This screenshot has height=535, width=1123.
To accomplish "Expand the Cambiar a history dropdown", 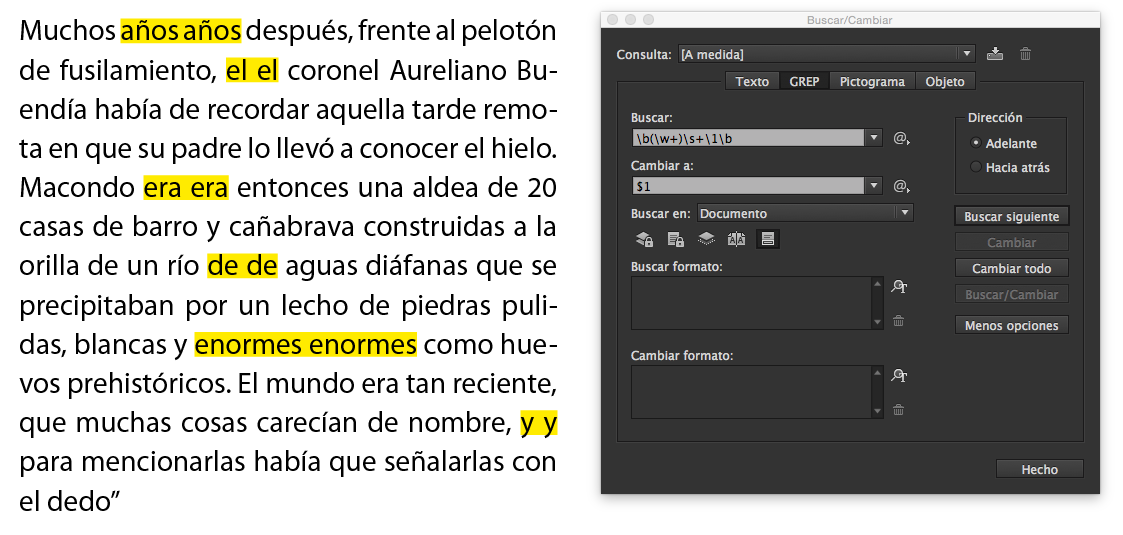I will pyautogui.click(x=874, y=186).
